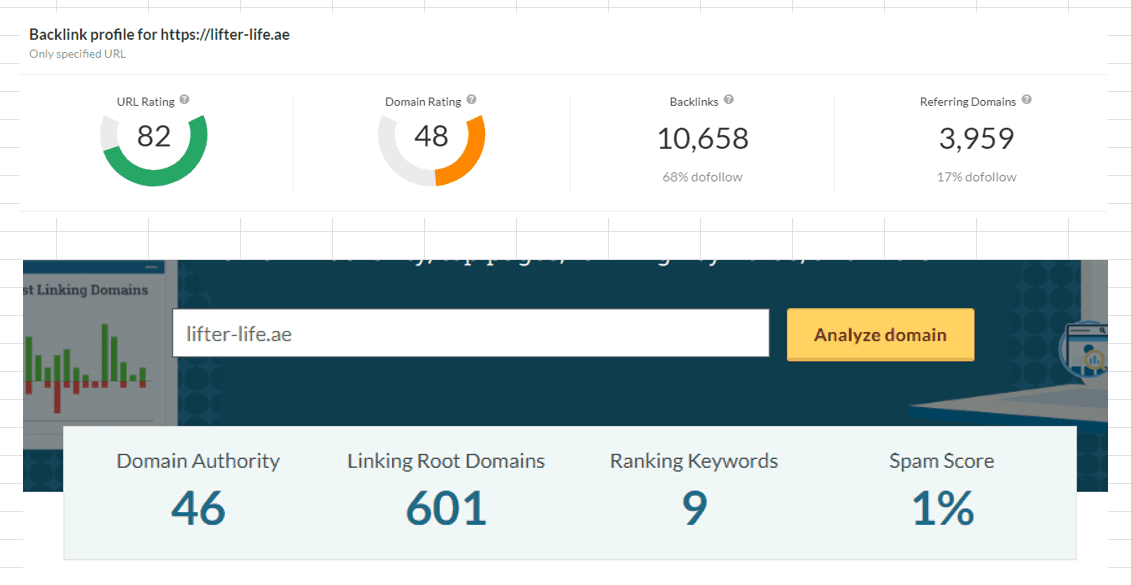Click the URL Rating label
The height and width of the screenshot is (585, 1131).
click(146, 102)
